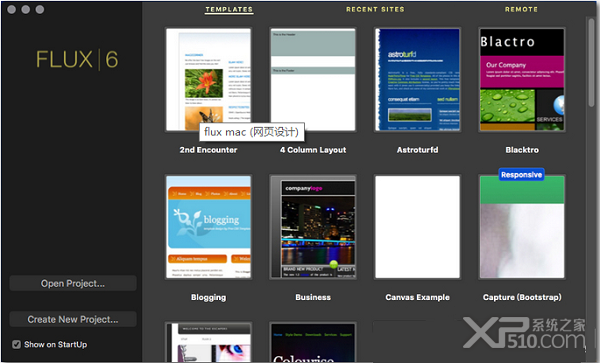Select the 2nd Encounter template thumbnail
The height and width of the screenshot is (363, 600).
[209, 80]
